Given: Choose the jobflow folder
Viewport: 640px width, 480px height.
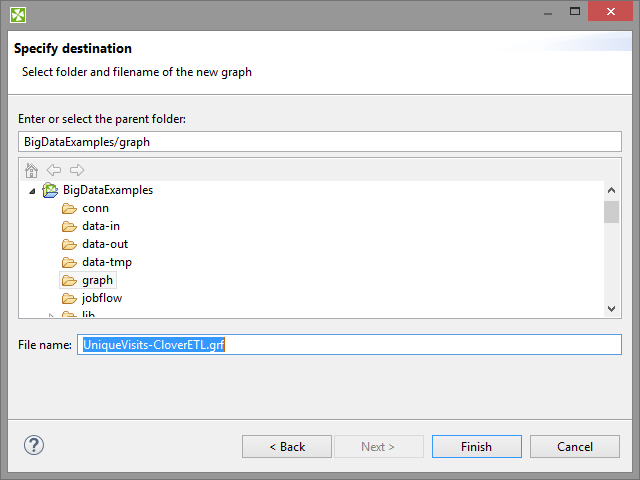Looking at the screenshot, I should (x=102, y=298).
